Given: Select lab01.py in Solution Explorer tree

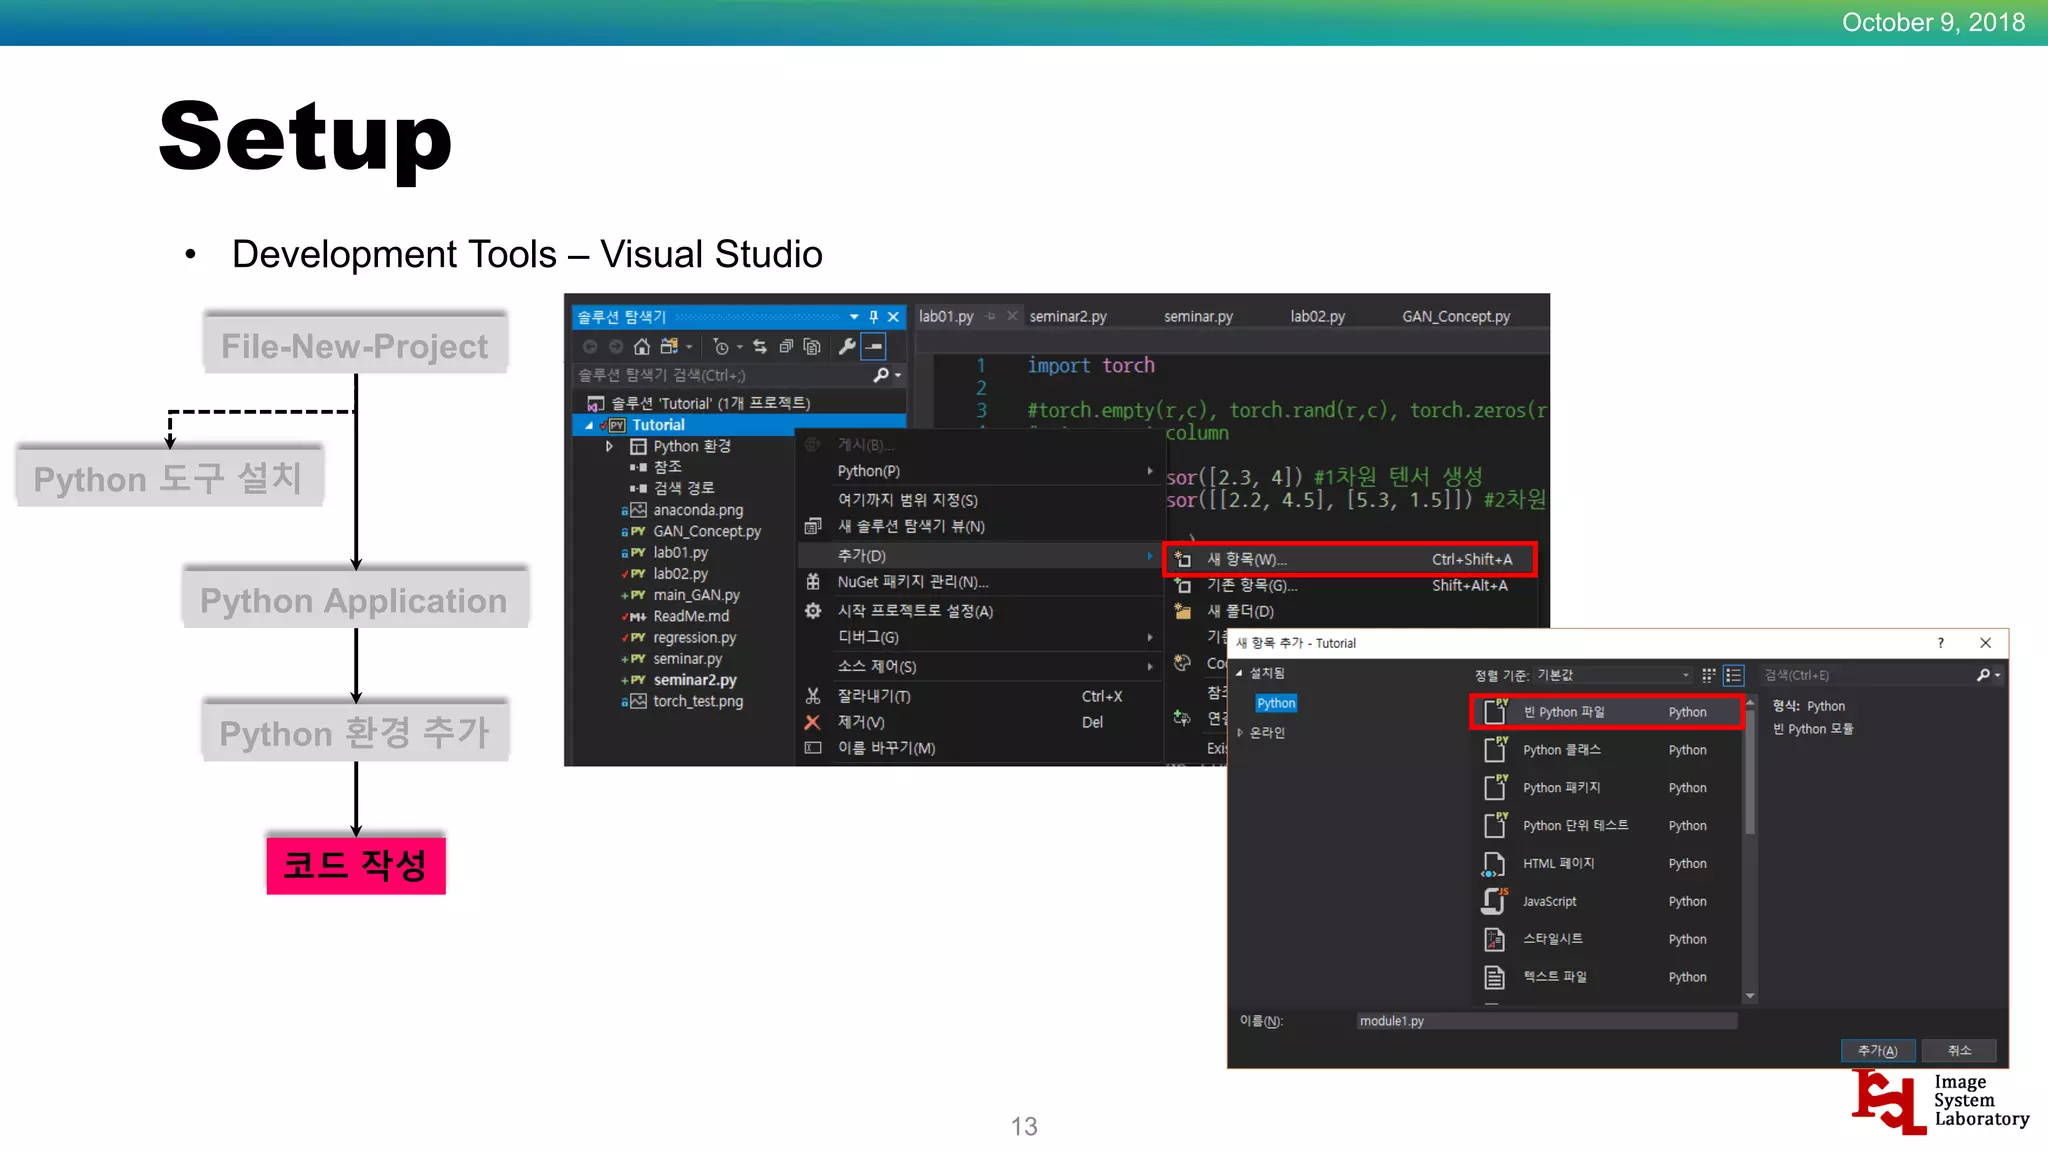Looking at the screenshot, I should (680, 552).
